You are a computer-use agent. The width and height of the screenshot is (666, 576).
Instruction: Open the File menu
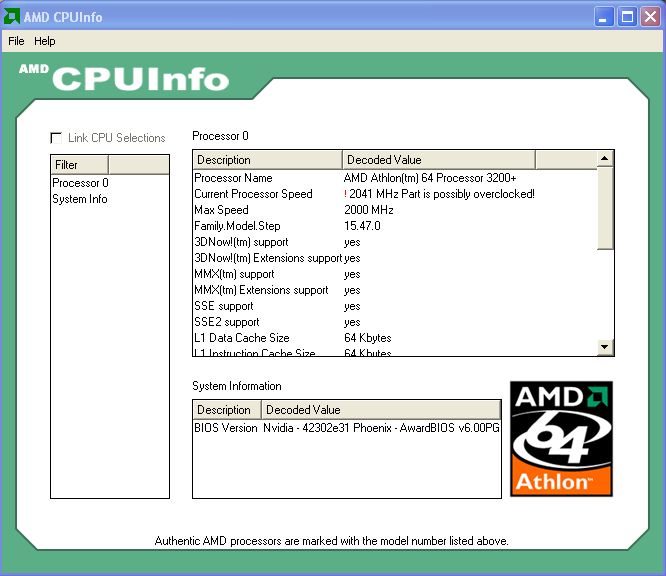(16, 41)
